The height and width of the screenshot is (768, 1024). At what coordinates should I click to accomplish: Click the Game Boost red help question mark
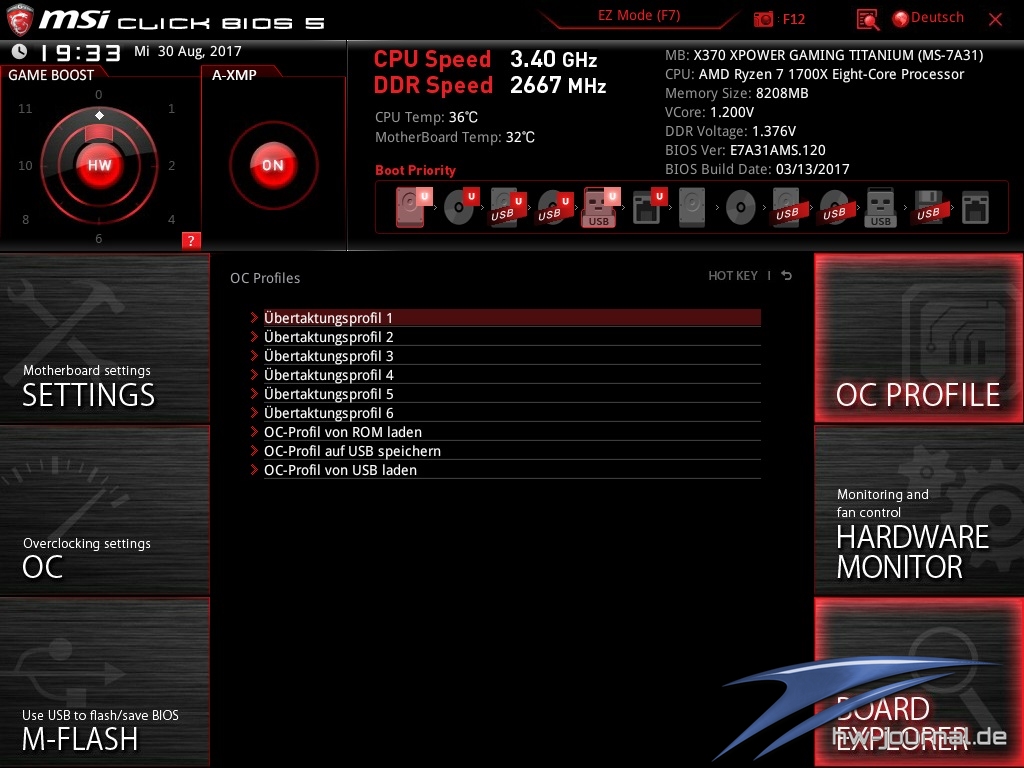click(x=190, y=240)
